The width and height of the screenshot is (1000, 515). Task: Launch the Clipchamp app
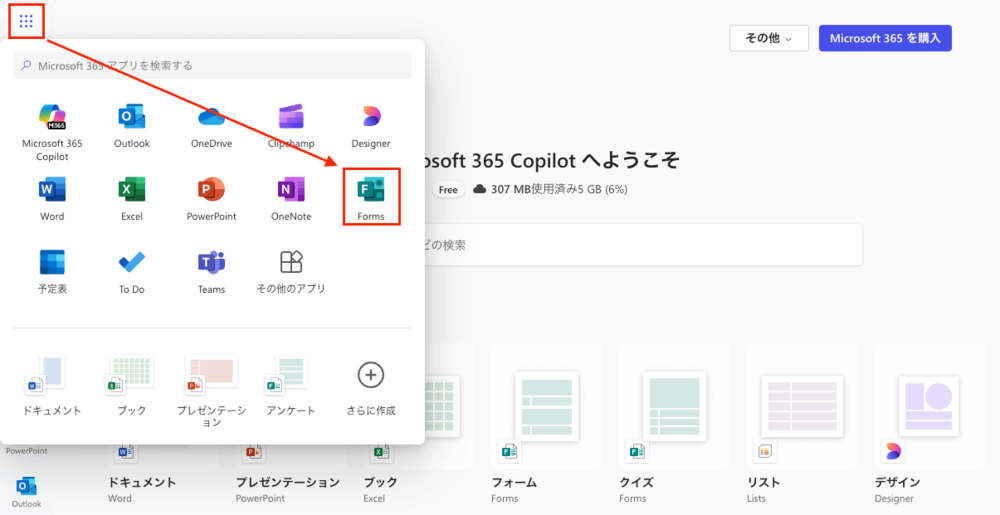point(291,125)
